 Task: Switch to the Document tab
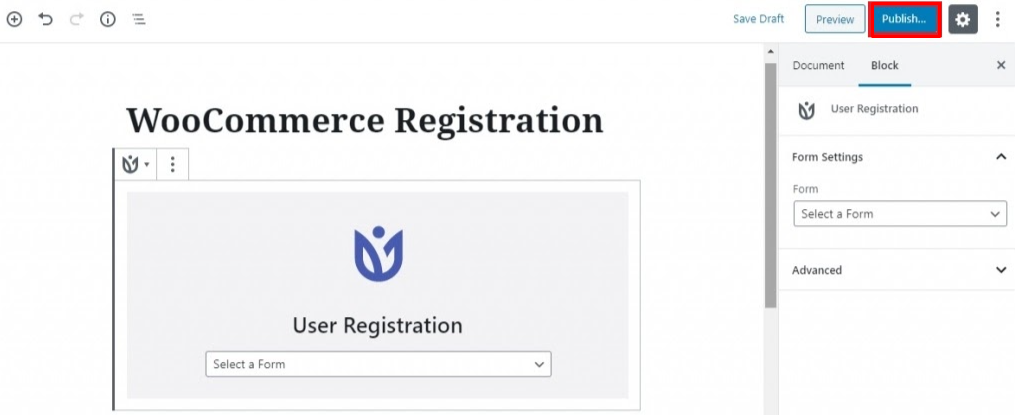(818, 65)
